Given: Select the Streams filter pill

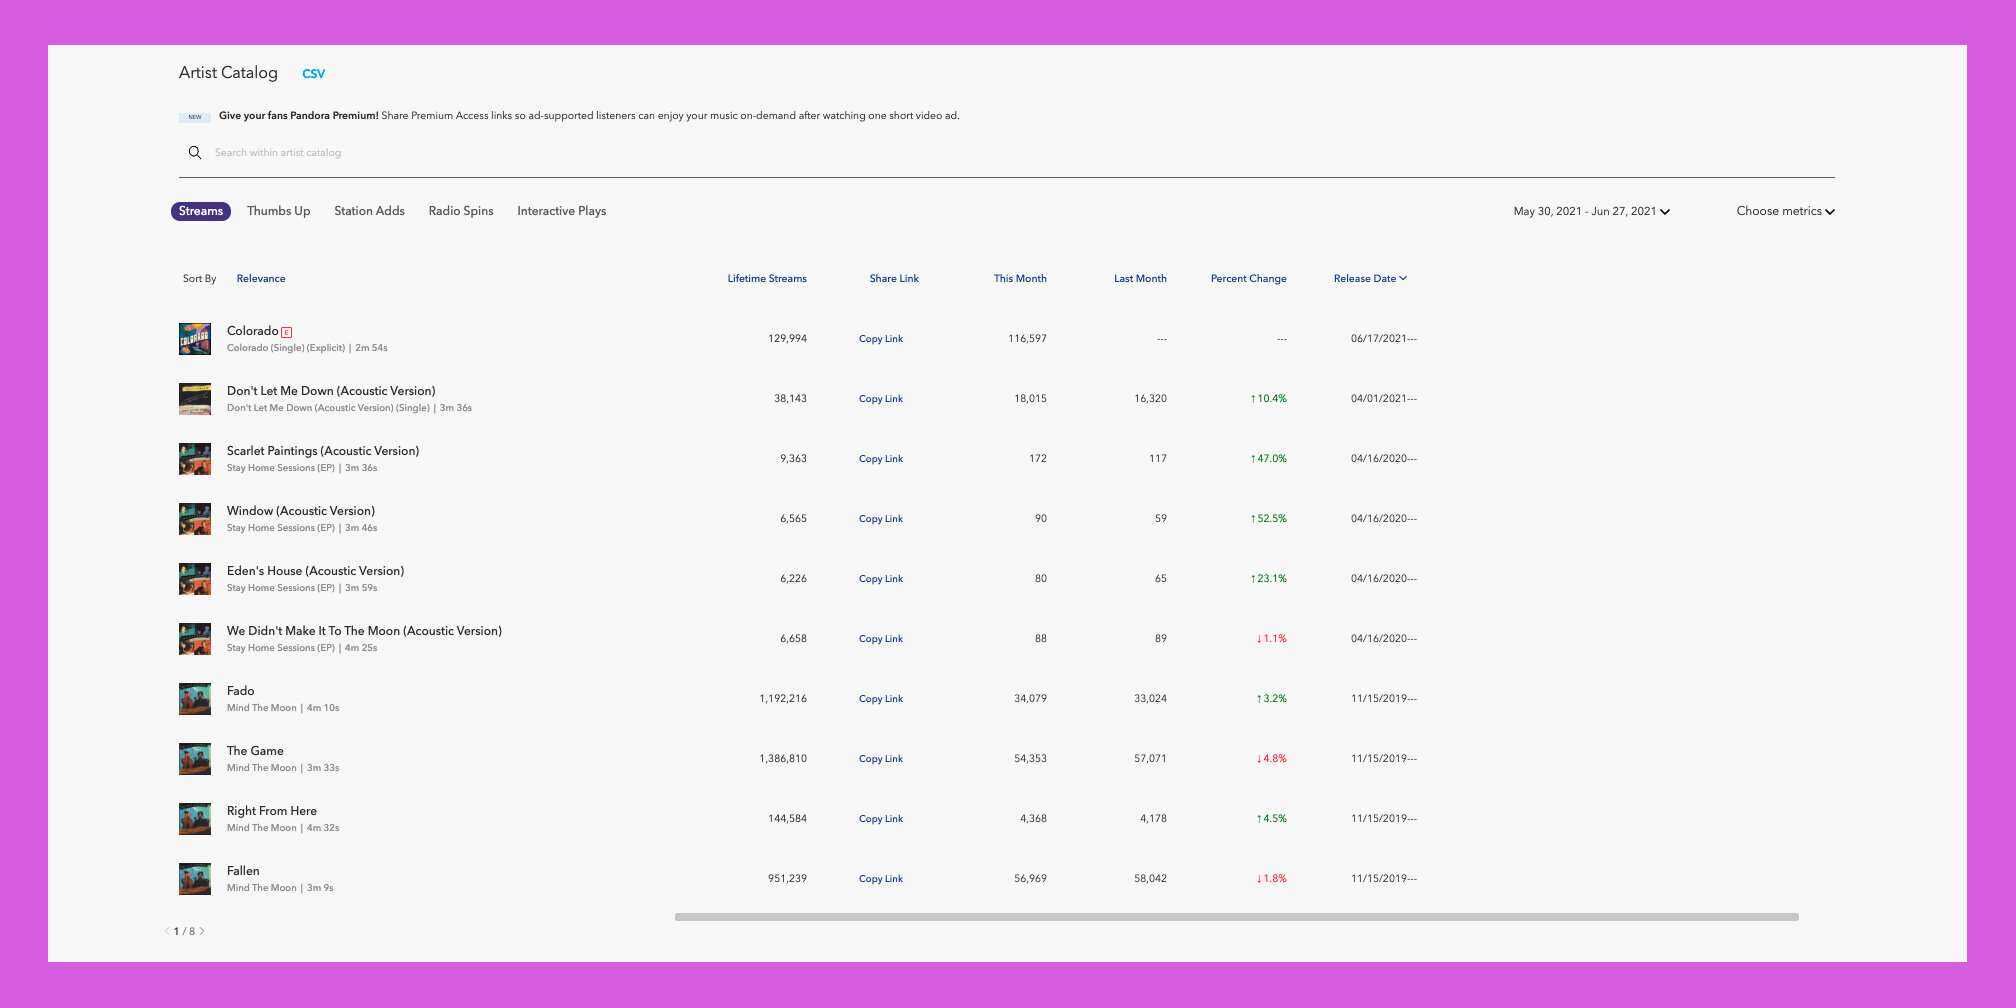Looking at the screenshot, I should (200, 211).
